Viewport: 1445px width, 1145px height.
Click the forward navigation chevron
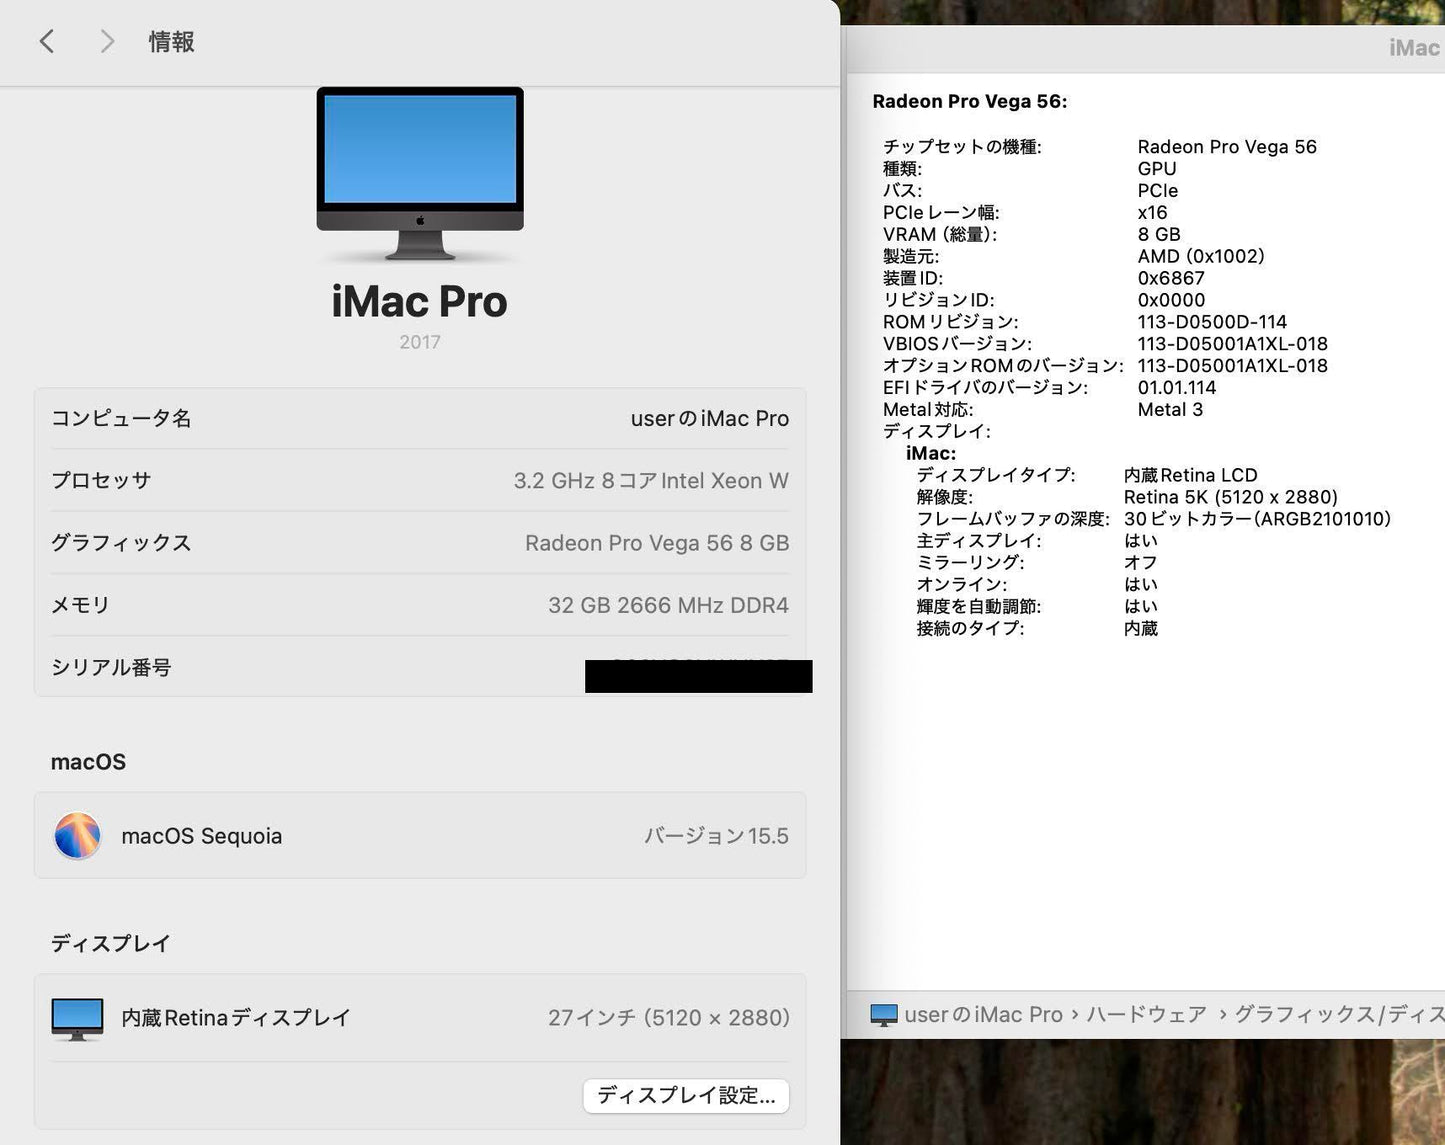click(106, 41)
